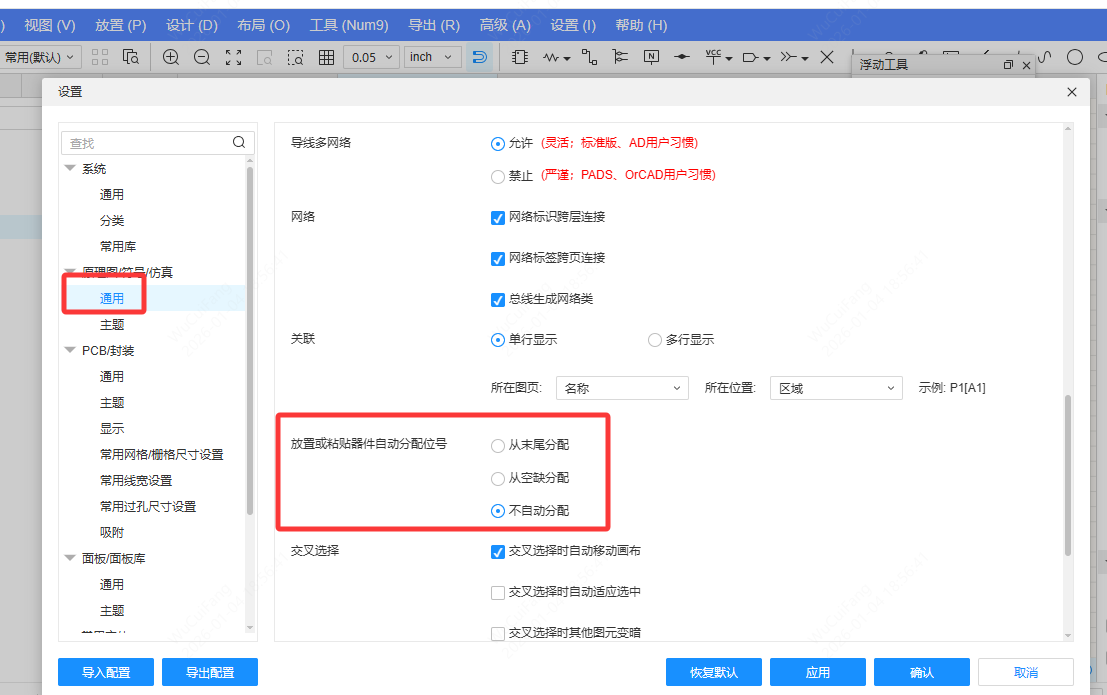This screenshot has height=695, width=1107.
Task: Click the 恢复默认 button
Action: 713,671
